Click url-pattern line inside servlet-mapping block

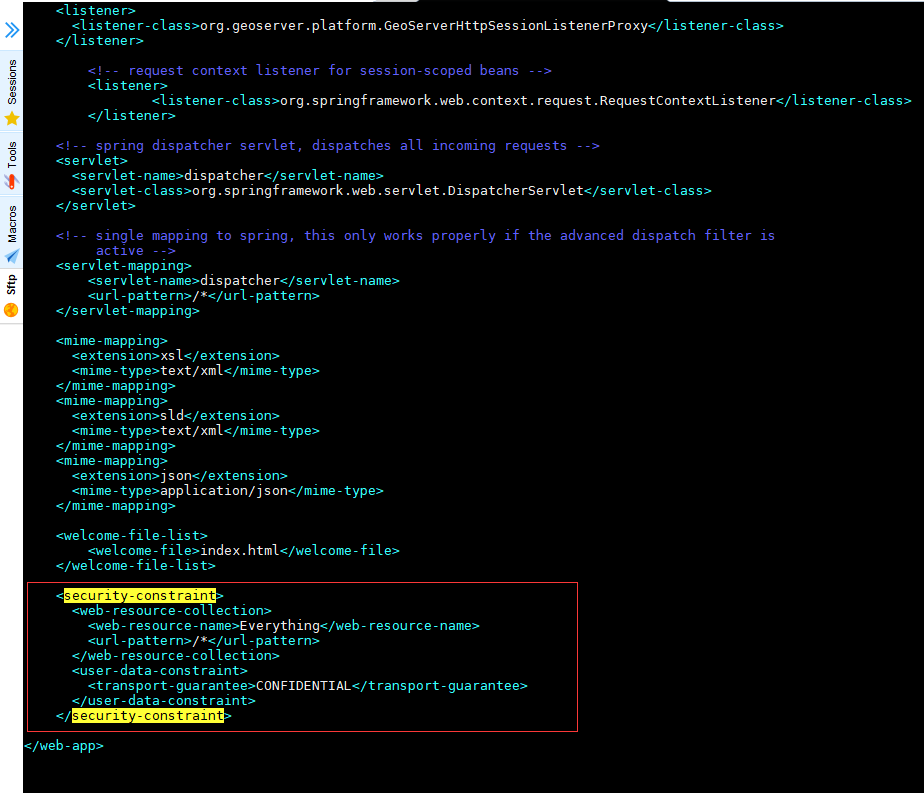coord(204,296)
